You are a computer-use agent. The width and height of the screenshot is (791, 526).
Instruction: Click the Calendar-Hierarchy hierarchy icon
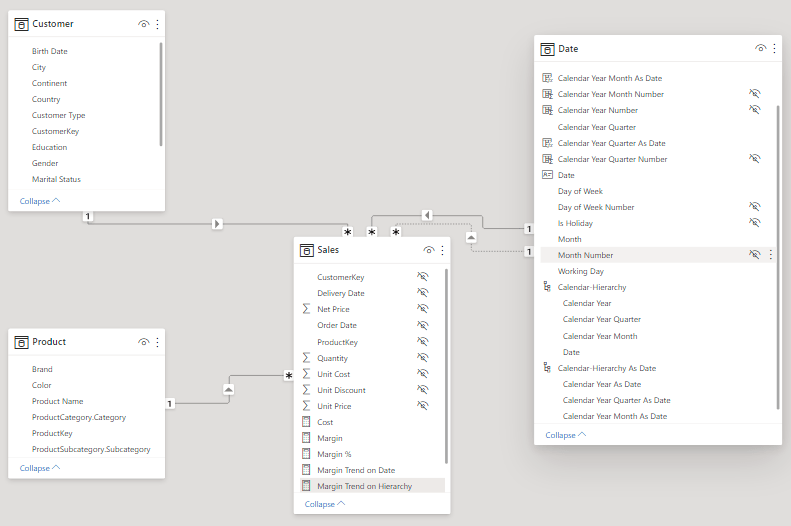pos(547,287)
